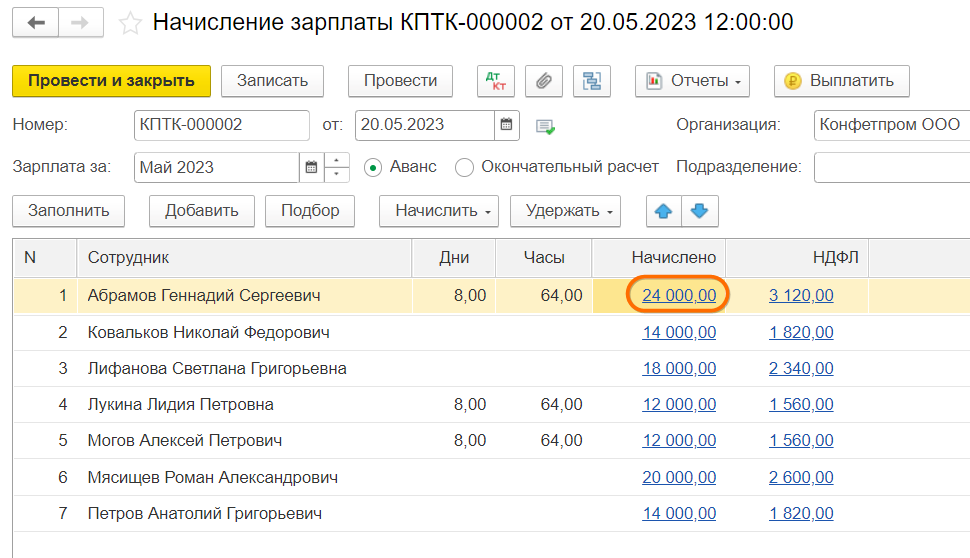Select the Аванс radio button
Viewport: 970px width, 558px height.
pyautogui.click(x=373, y=167)
